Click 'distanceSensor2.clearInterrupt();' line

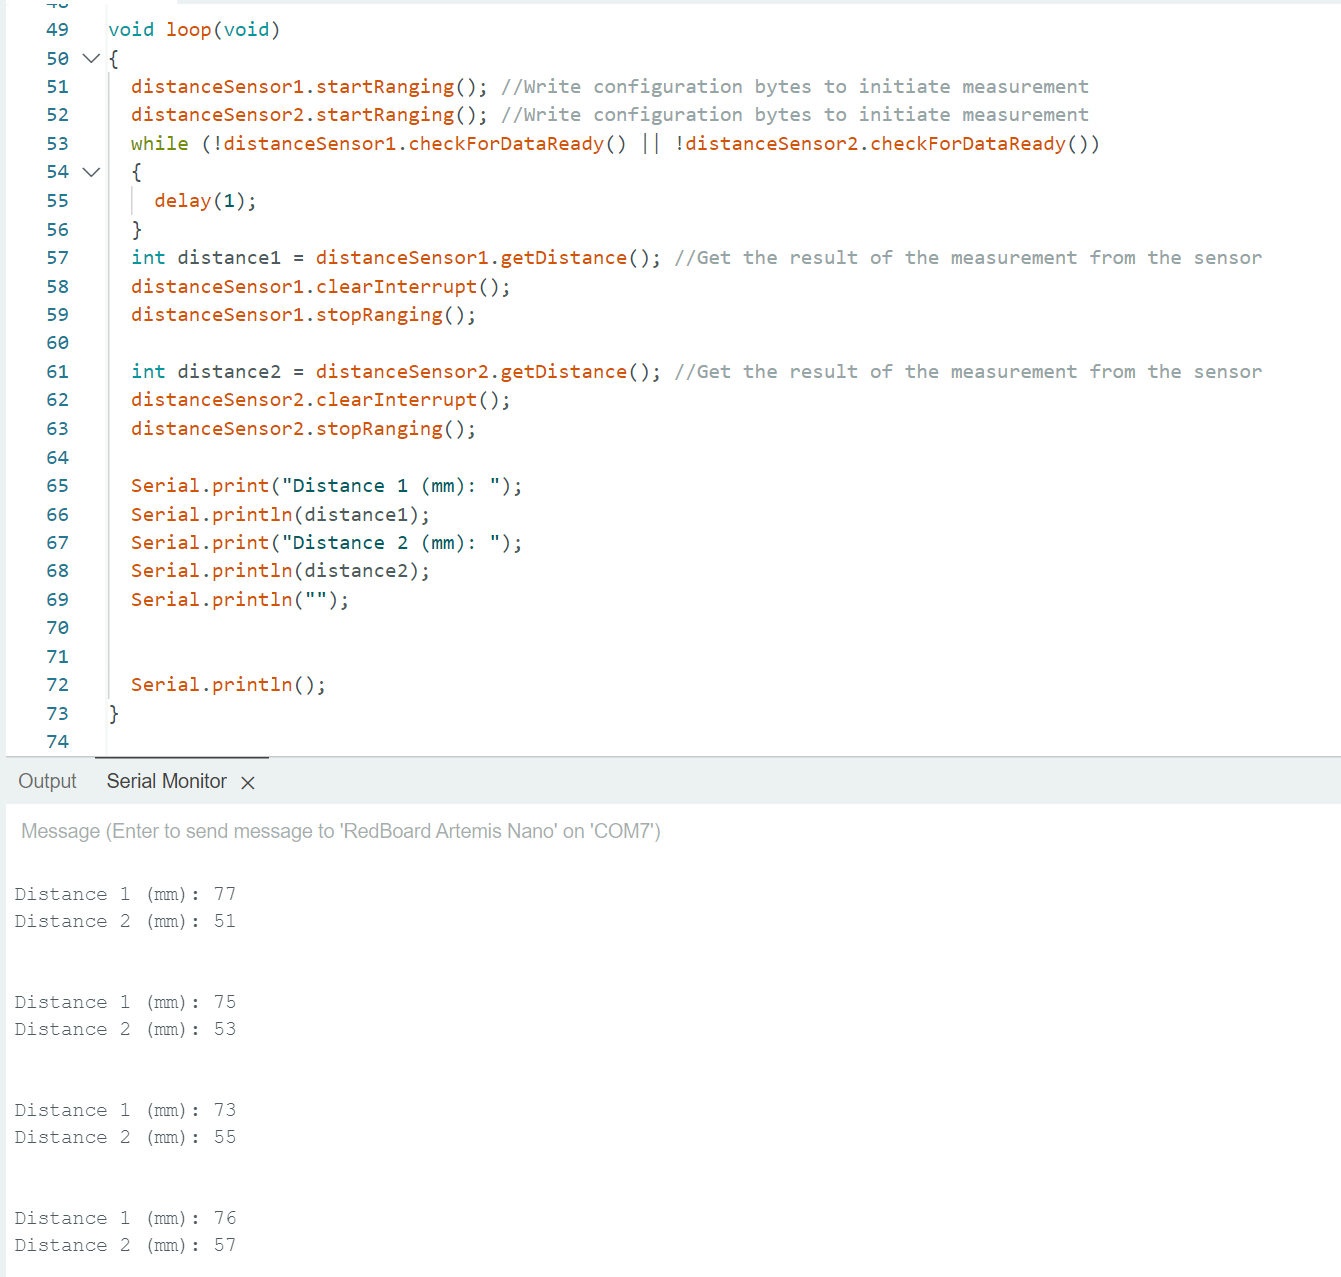pyautogui.click(x=321, y=400)
